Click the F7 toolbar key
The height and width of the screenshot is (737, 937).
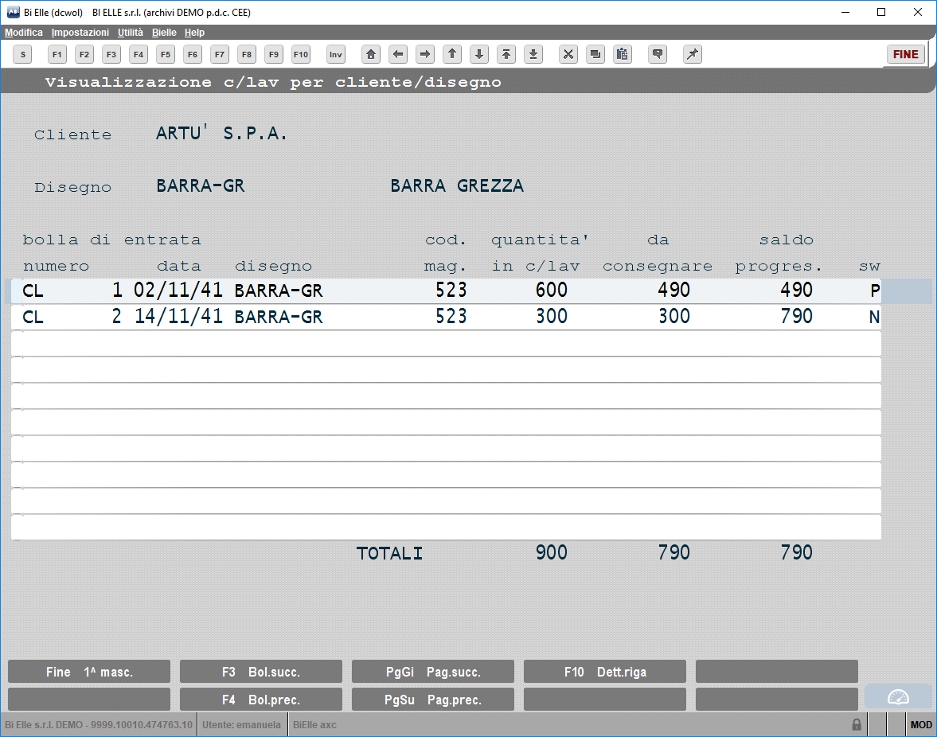(220, 54)
